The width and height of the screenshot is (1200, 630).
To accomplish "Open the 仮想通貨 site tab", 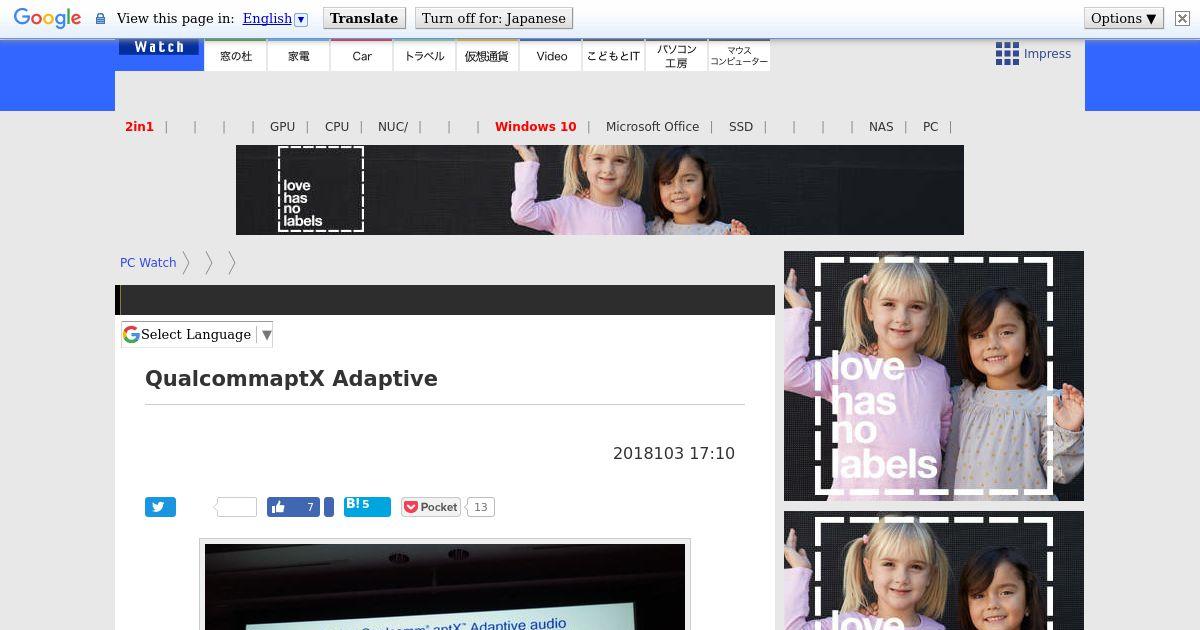I will click(x=487, y=56).
